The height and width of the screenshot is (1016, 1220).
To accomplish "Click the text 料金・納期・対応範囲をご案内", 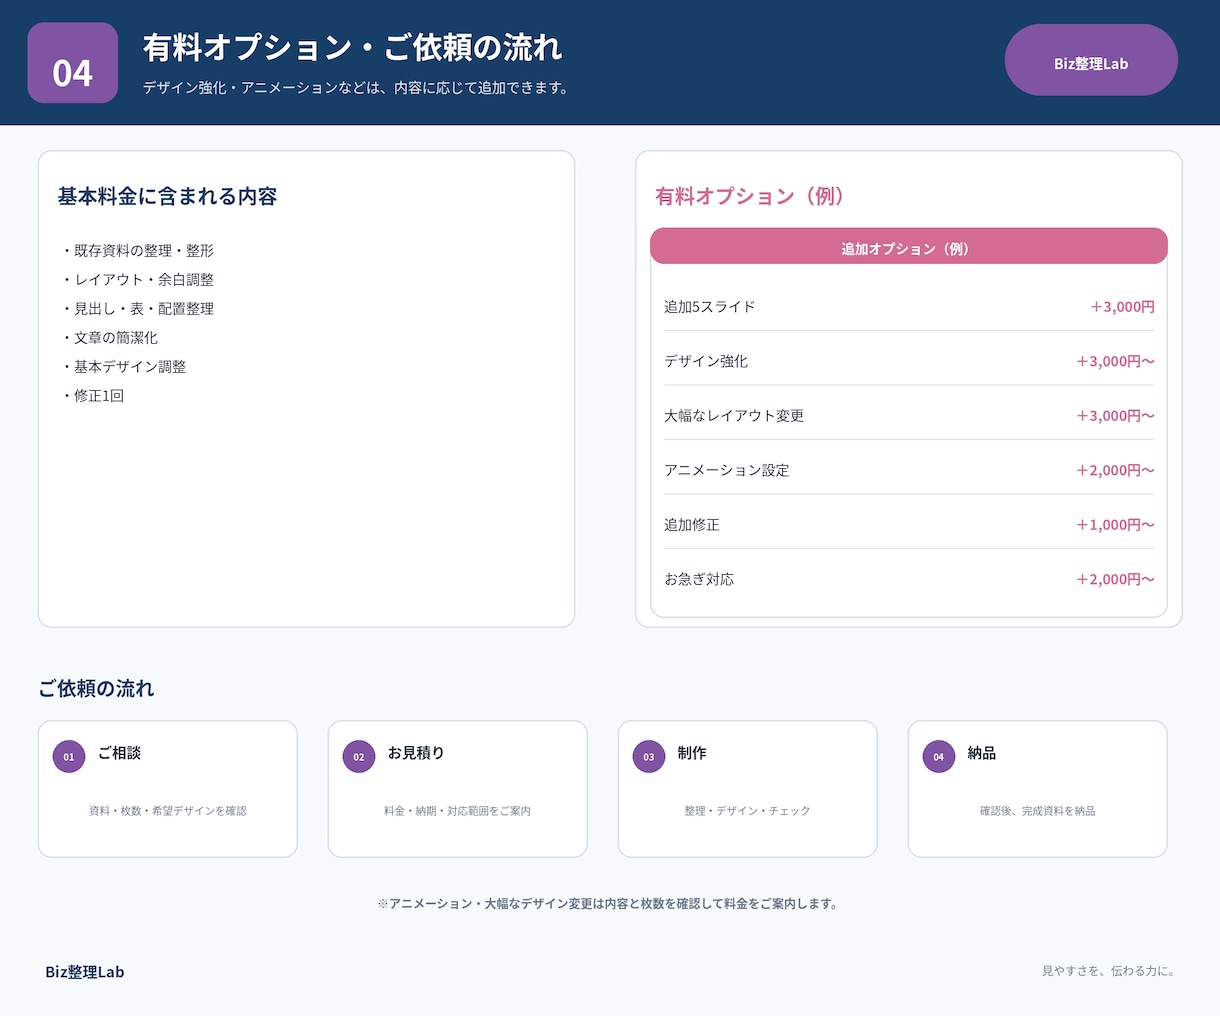I will [x=458, y=811].
